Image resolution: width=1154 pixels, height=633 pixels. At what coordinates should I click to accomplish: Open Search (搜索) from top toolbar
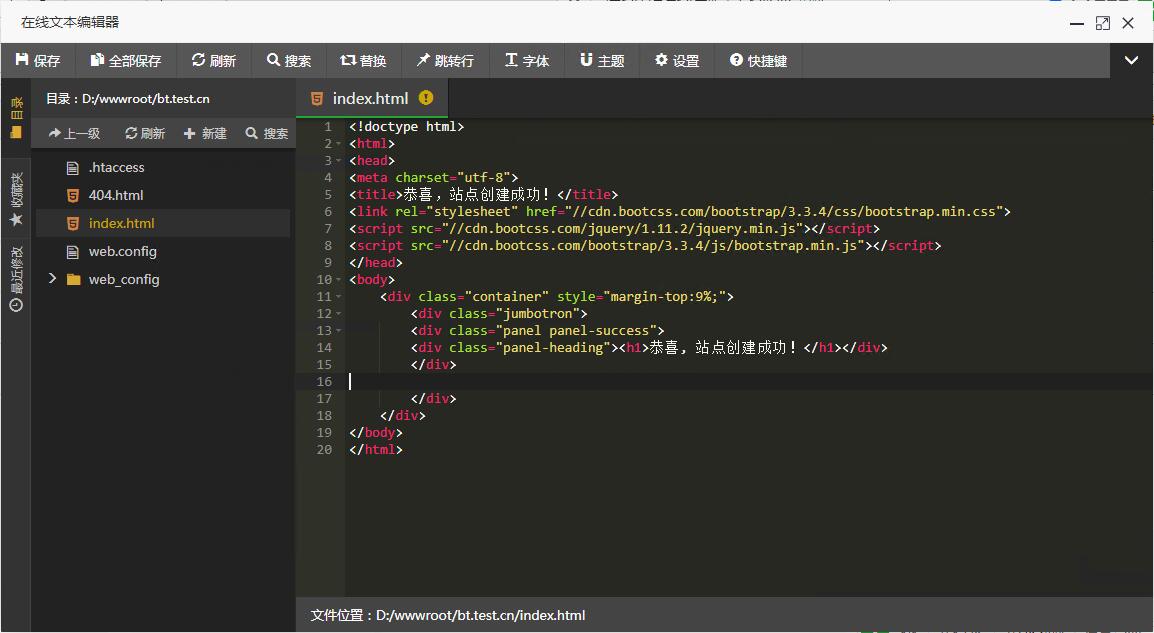289,61
